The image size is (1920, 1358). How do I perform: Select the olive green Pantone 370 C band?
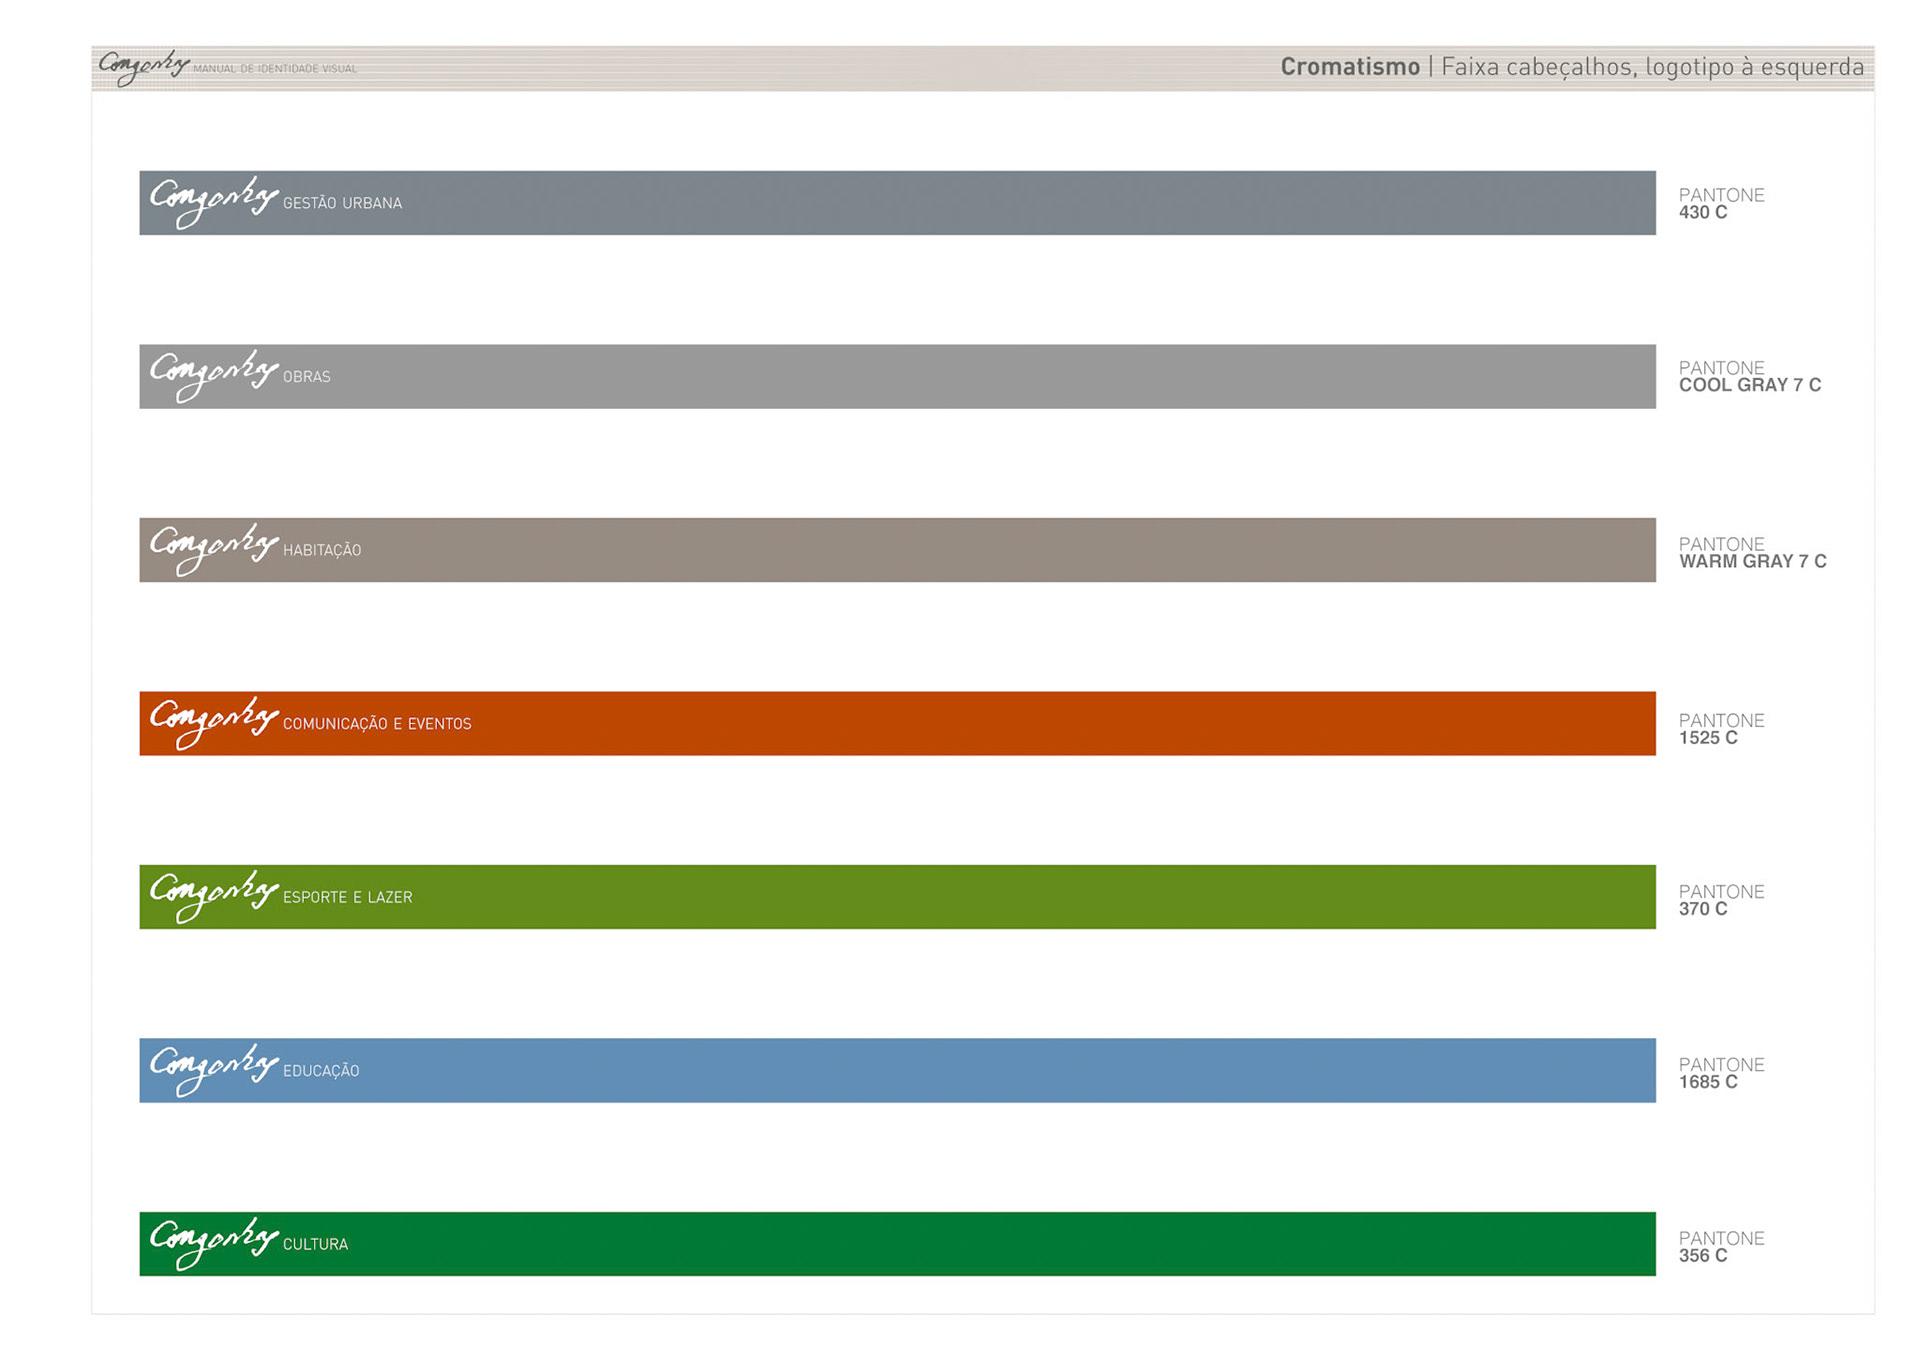coord(897,897)
